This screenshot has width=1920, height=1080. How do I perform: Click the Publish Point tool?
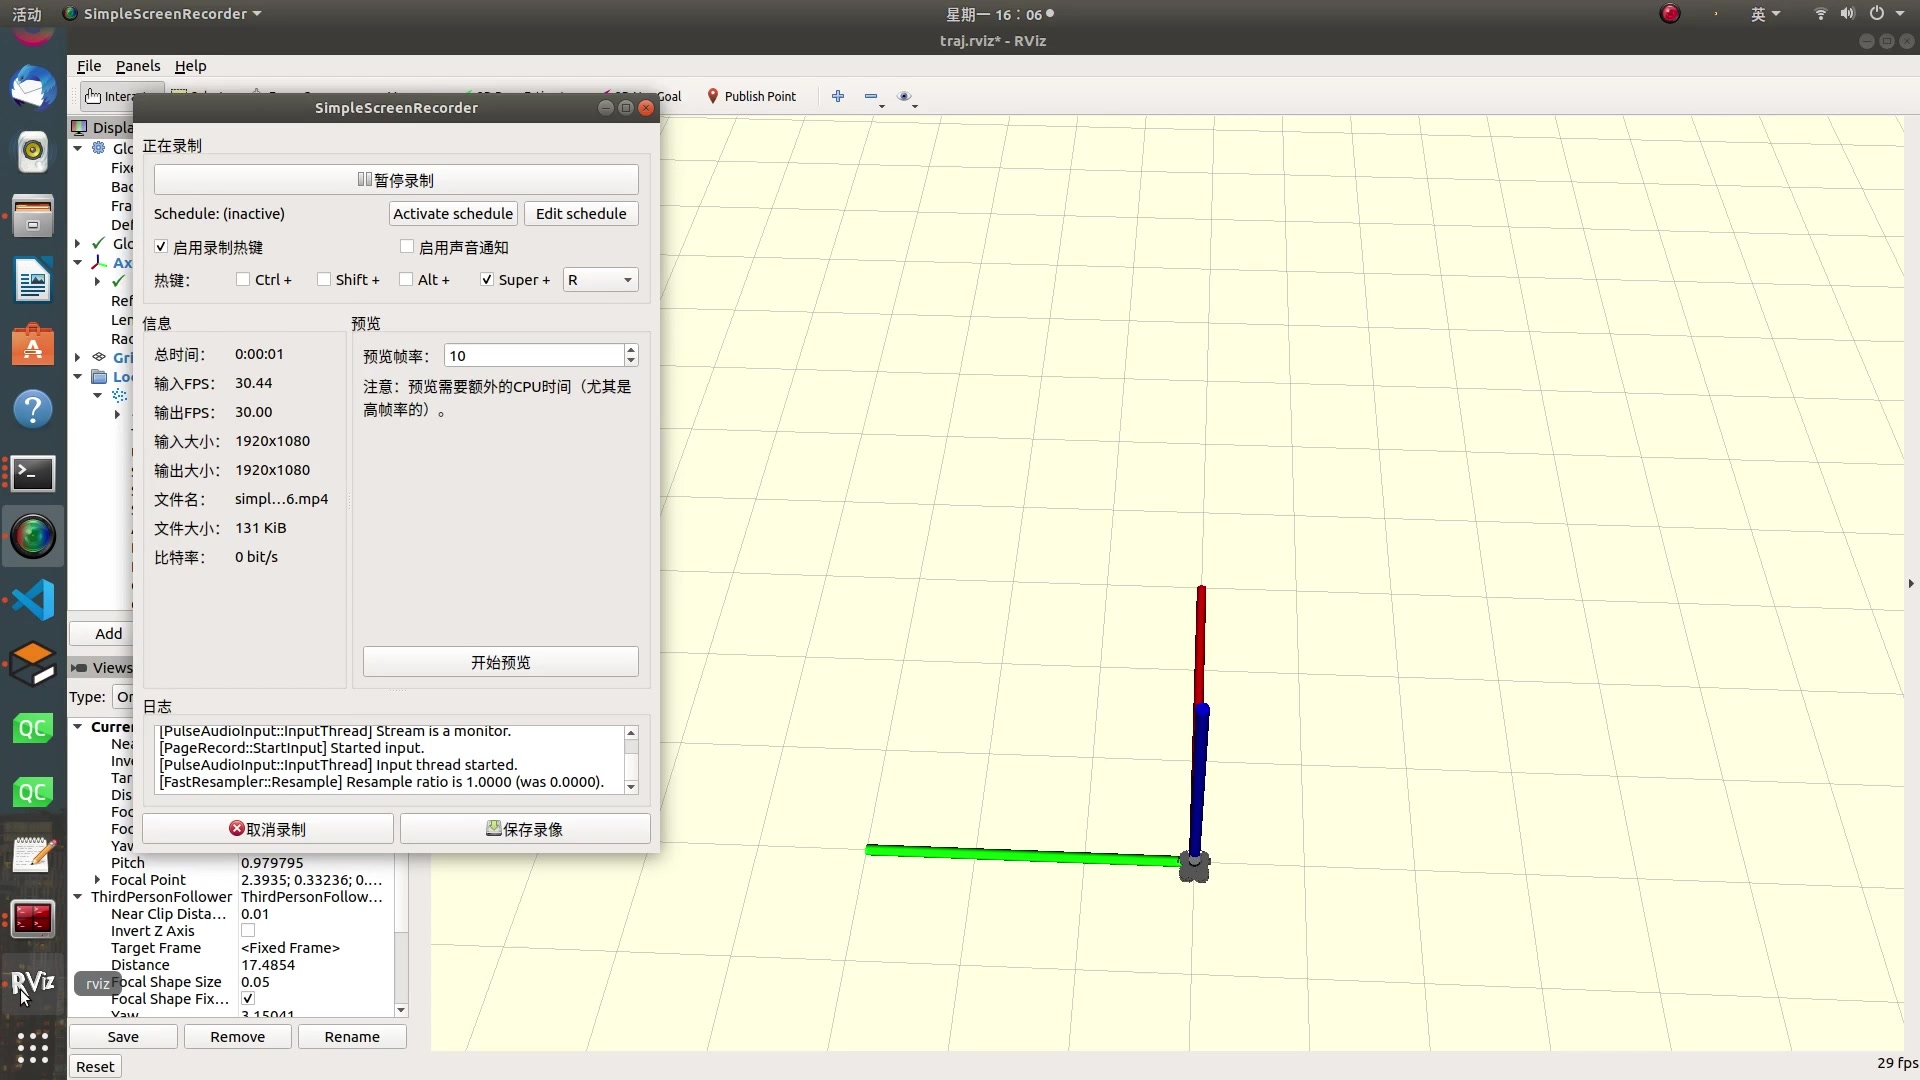[751, 96]
